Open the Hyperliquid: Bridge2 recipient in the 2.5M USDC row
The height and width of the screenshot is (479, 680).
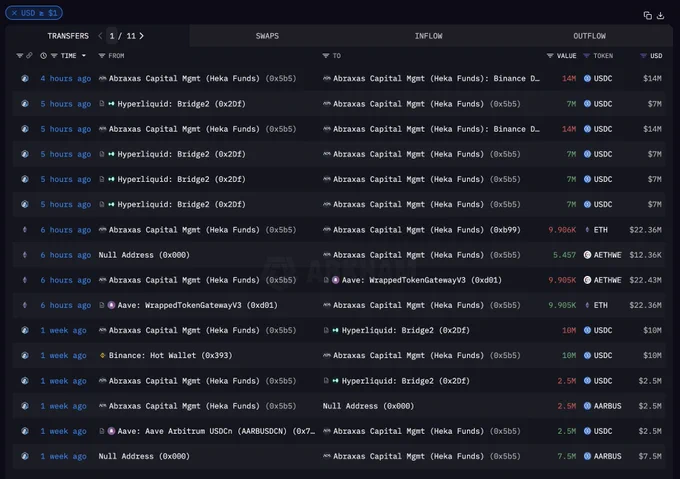tap(405, 381)
